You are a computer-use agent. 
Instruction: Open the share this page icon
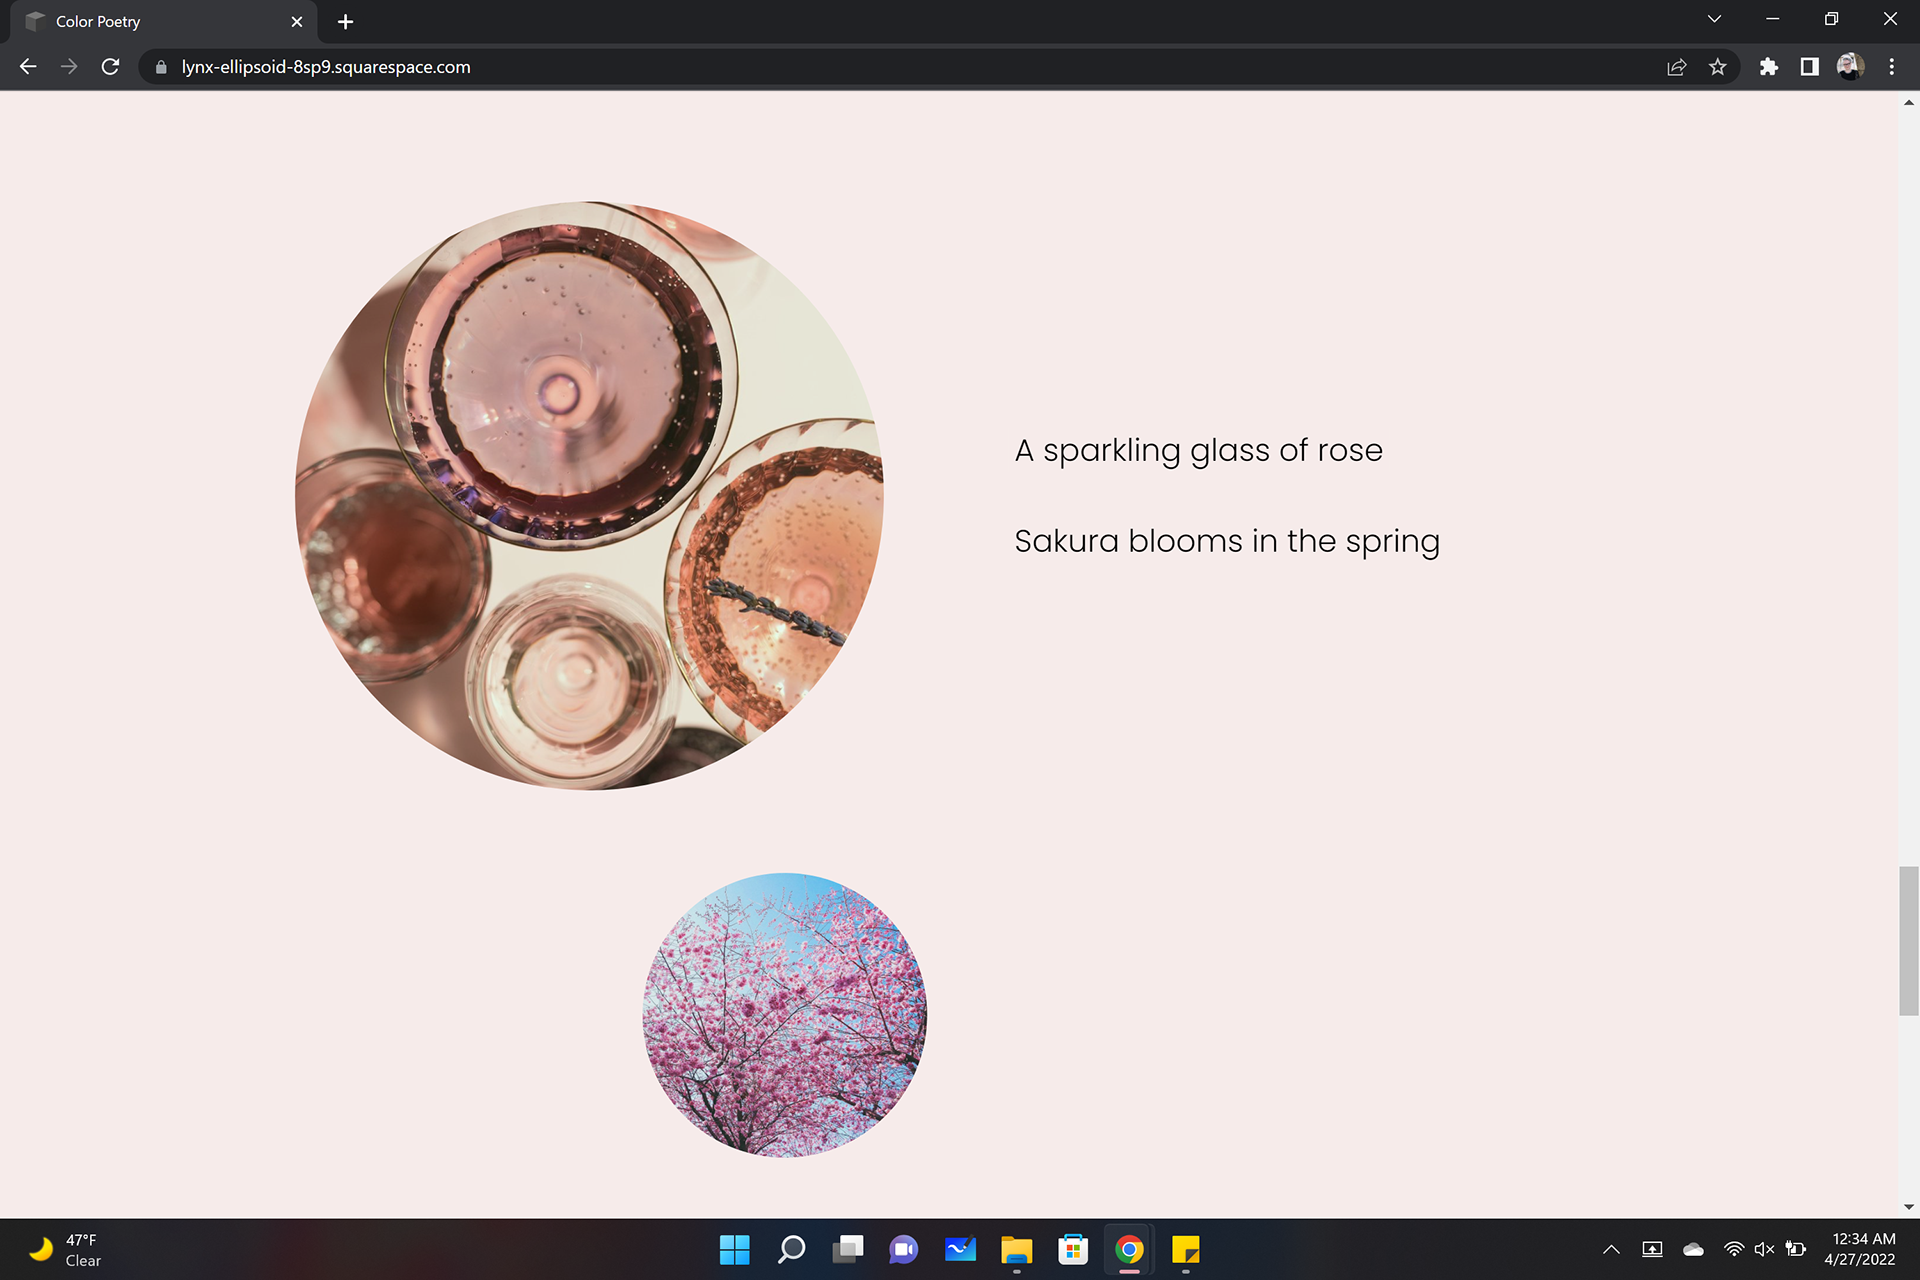coord(1676,67)
